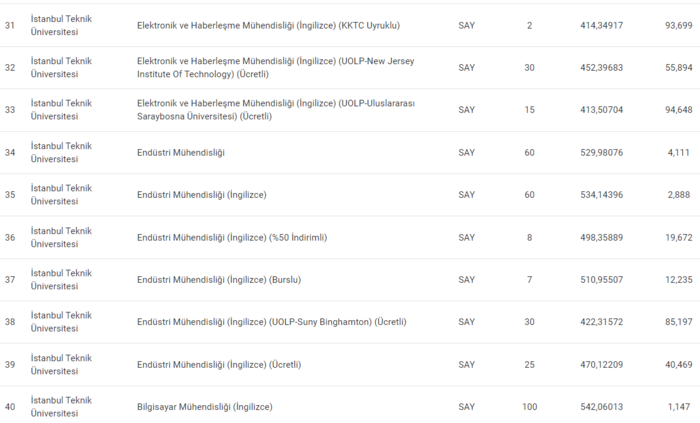Click ranking value 85,197

(677, 322)
